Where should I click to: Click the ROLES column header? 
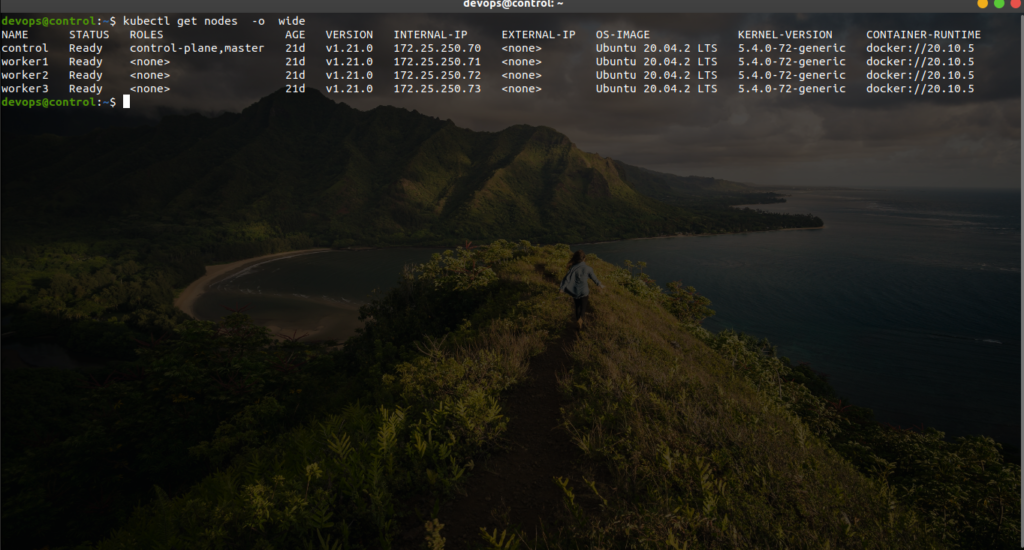pyautogui.click(x=146, y=35)
